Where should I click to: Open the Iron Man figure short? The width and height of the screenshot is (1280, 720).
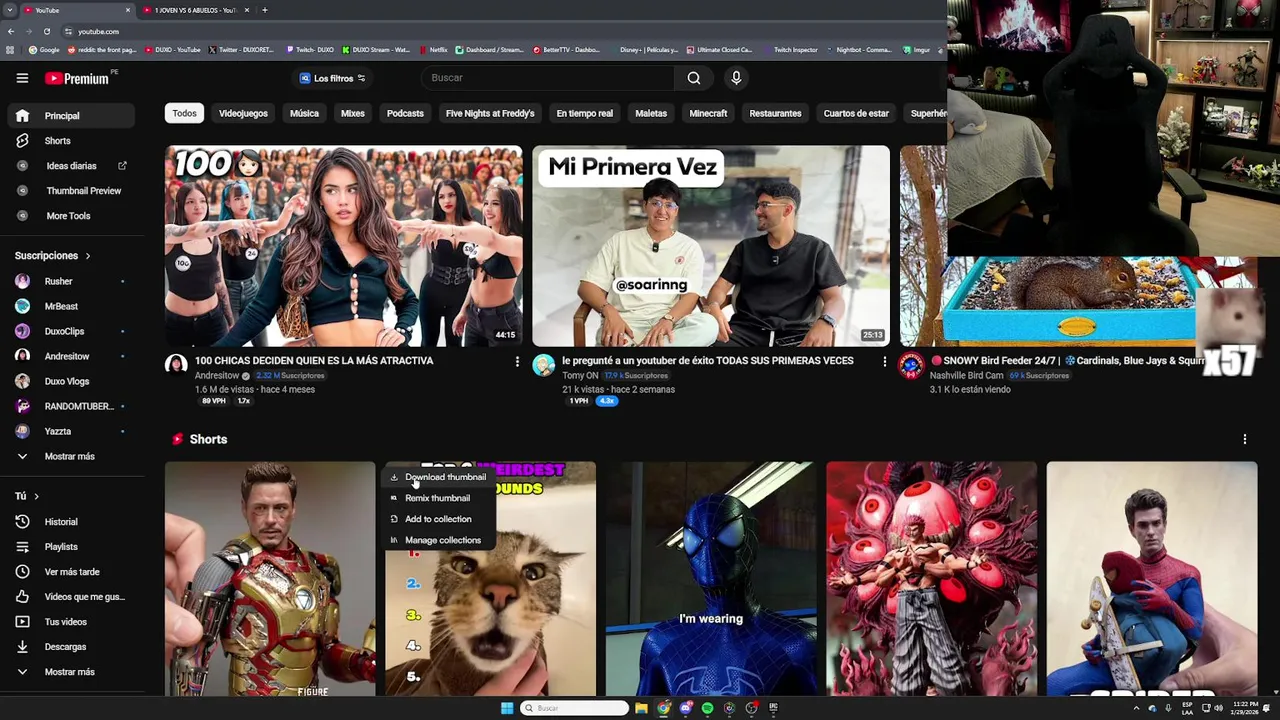pyautogui.click(x=270, y=578)
